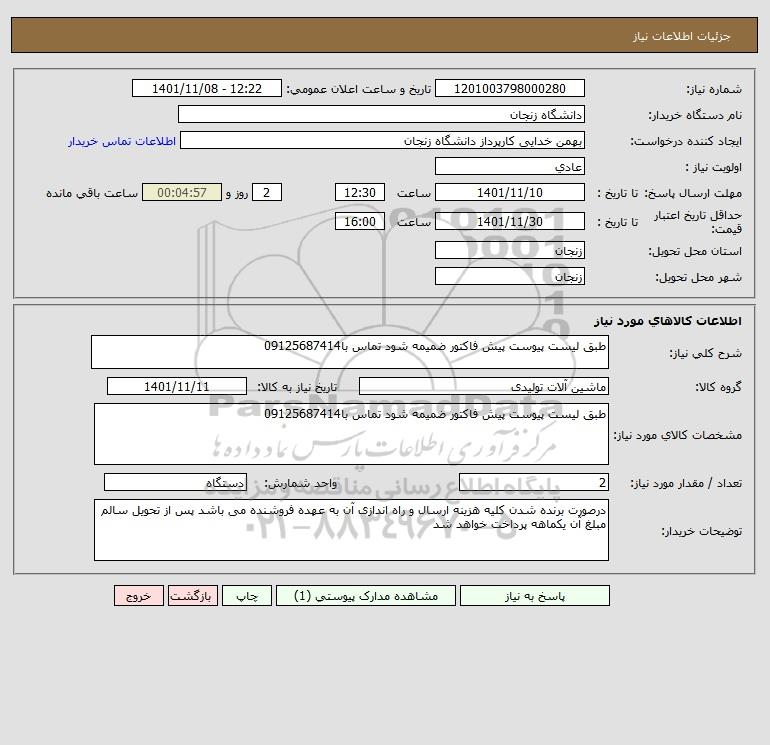
Task: Open اطلاعات تماس خریدار link
Action: pyautogui.click(x=122, y=141)
